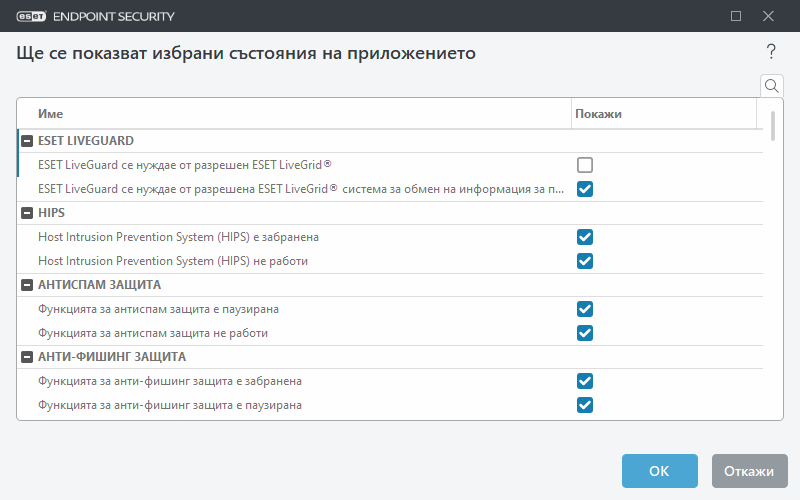Toggle антиспам защита е паузирана checkbox
800x500 pixels.
[x=585, y=309]
